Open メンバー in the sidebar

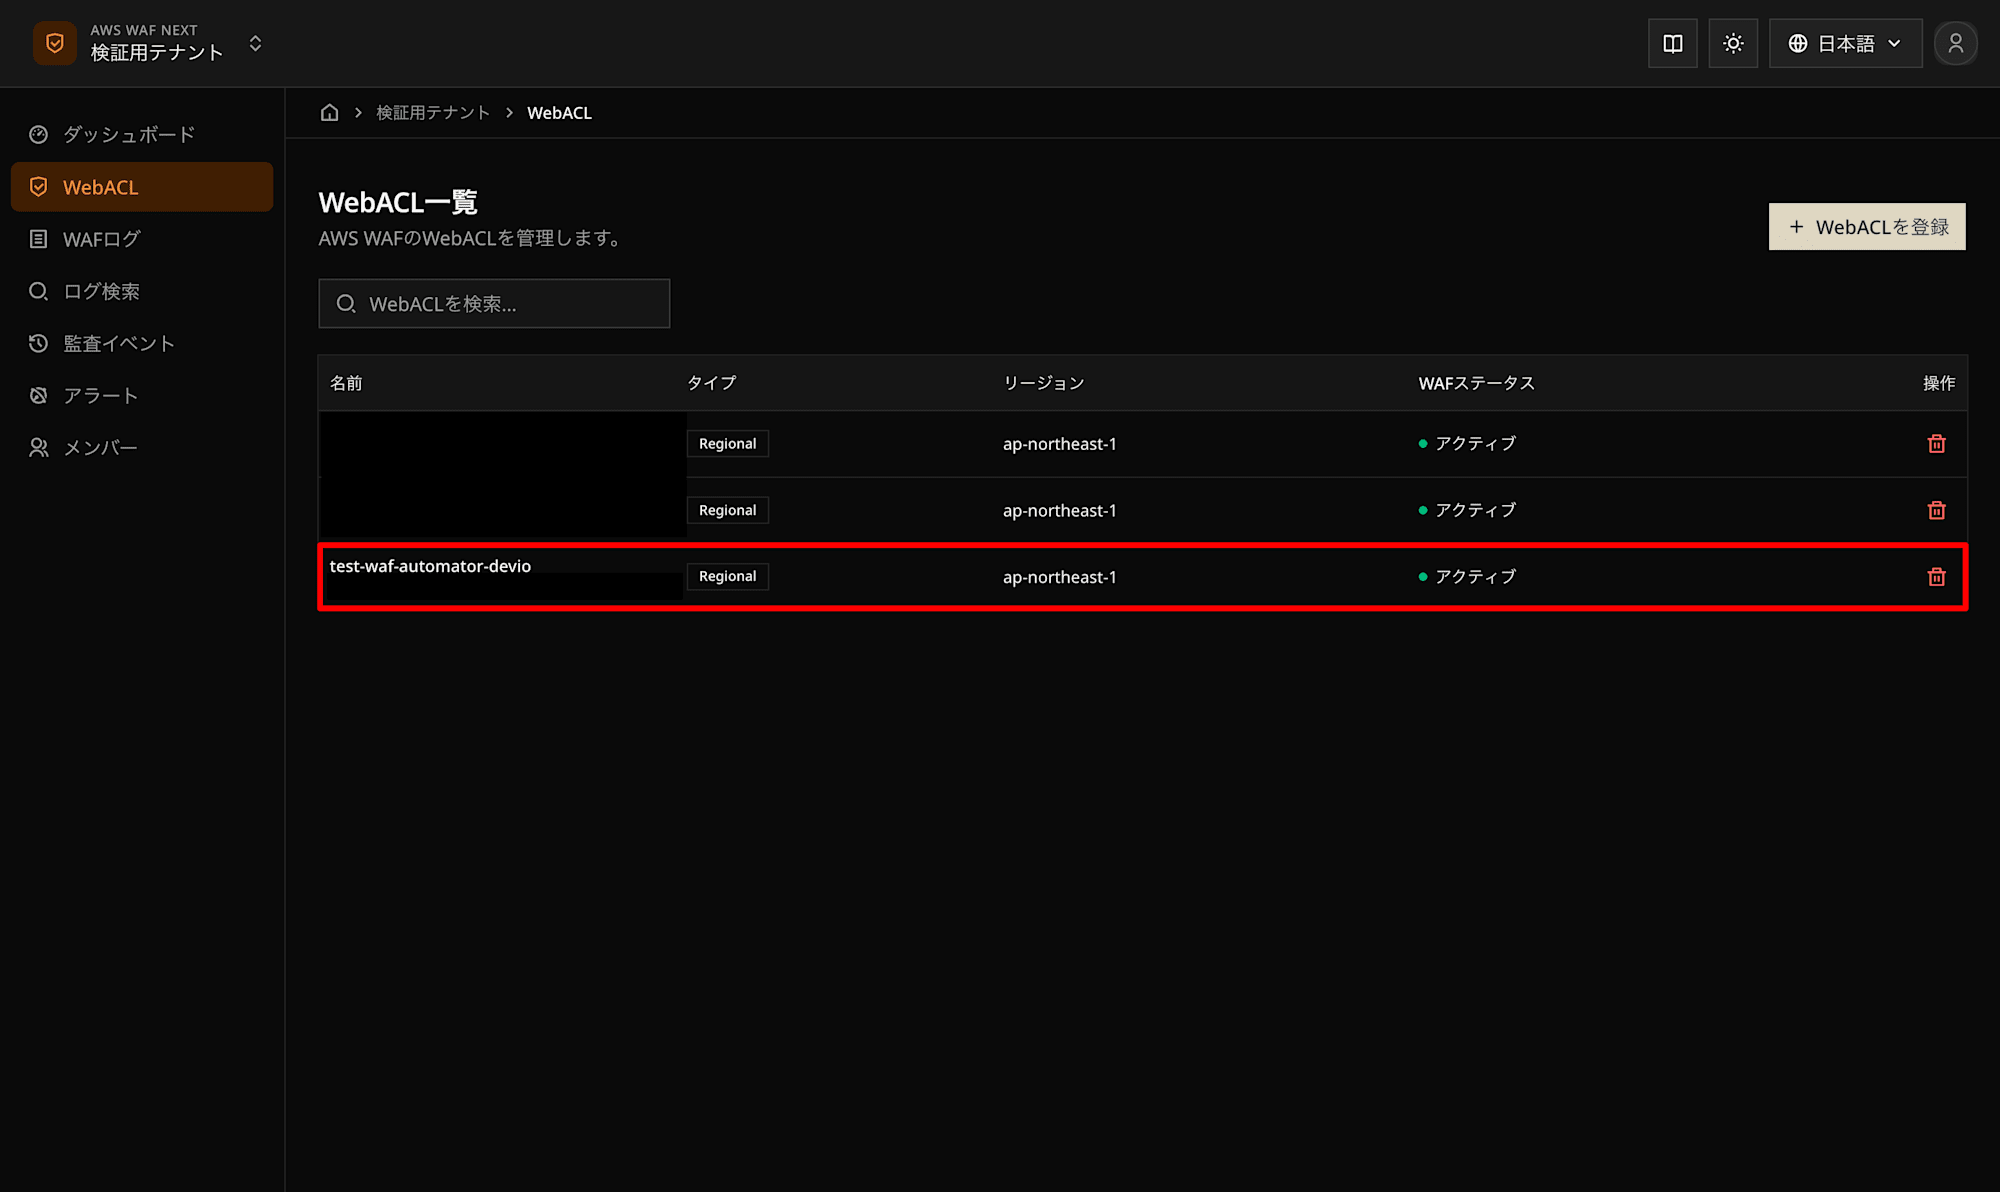tap(142, 447)
